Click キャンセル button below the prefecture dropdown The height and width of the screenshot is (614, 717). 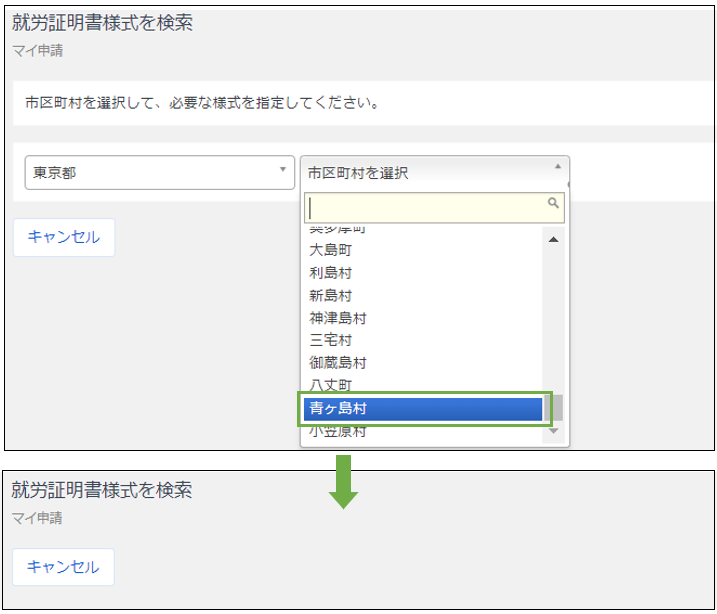click(x=63, y=237)
